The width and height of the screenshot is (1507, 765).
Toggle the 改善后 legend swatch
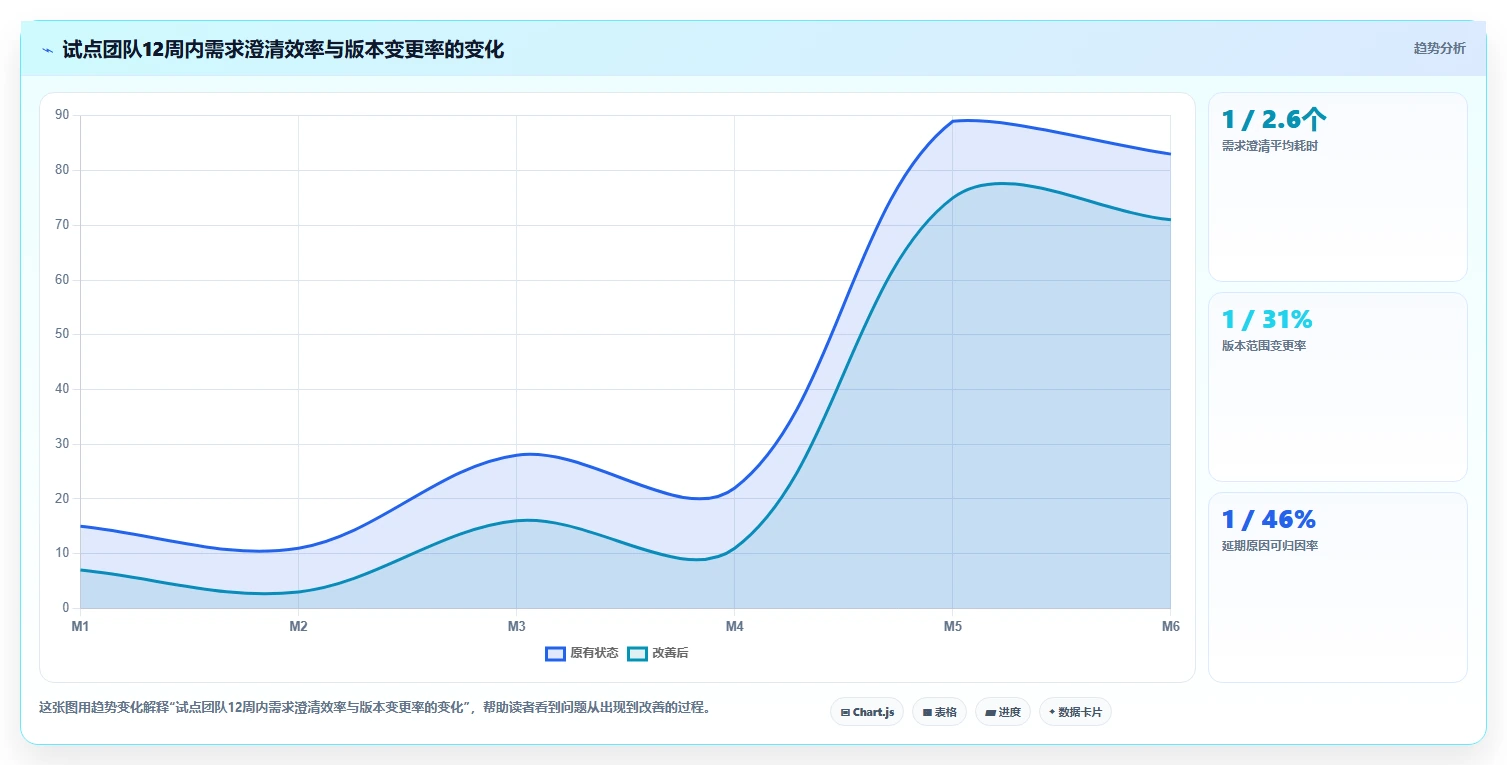click(x=637, y=653)
